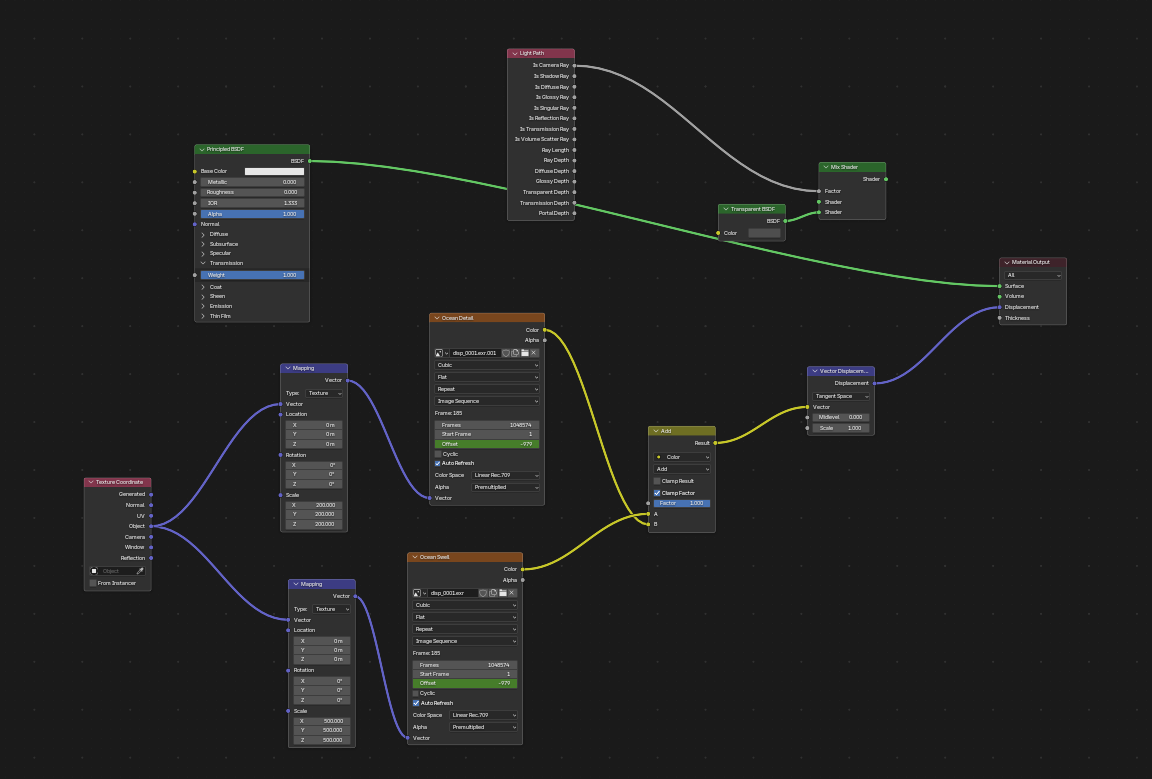Adjust Transmission Weight slider in Principled BSDF

click(252, 275)
